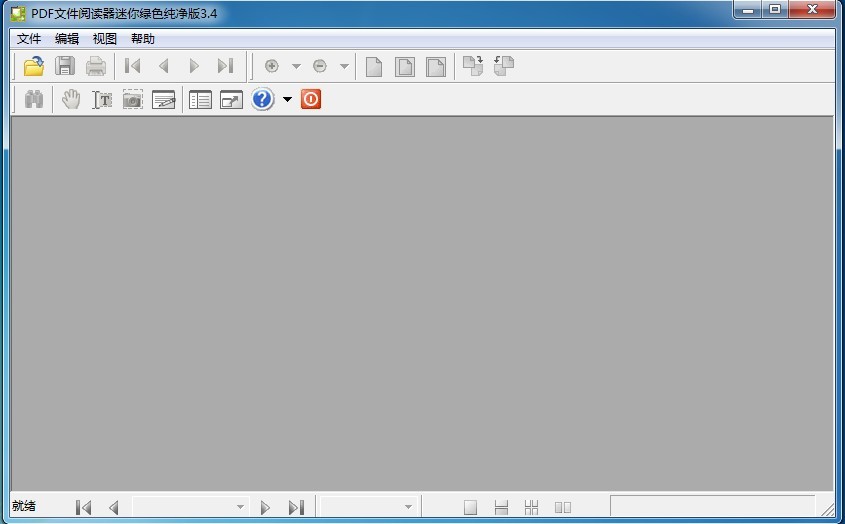Open the zoom level combo box in status bar
Image resolution: width=845 pixels, height=524 pixels.
[x=369, y=507]
